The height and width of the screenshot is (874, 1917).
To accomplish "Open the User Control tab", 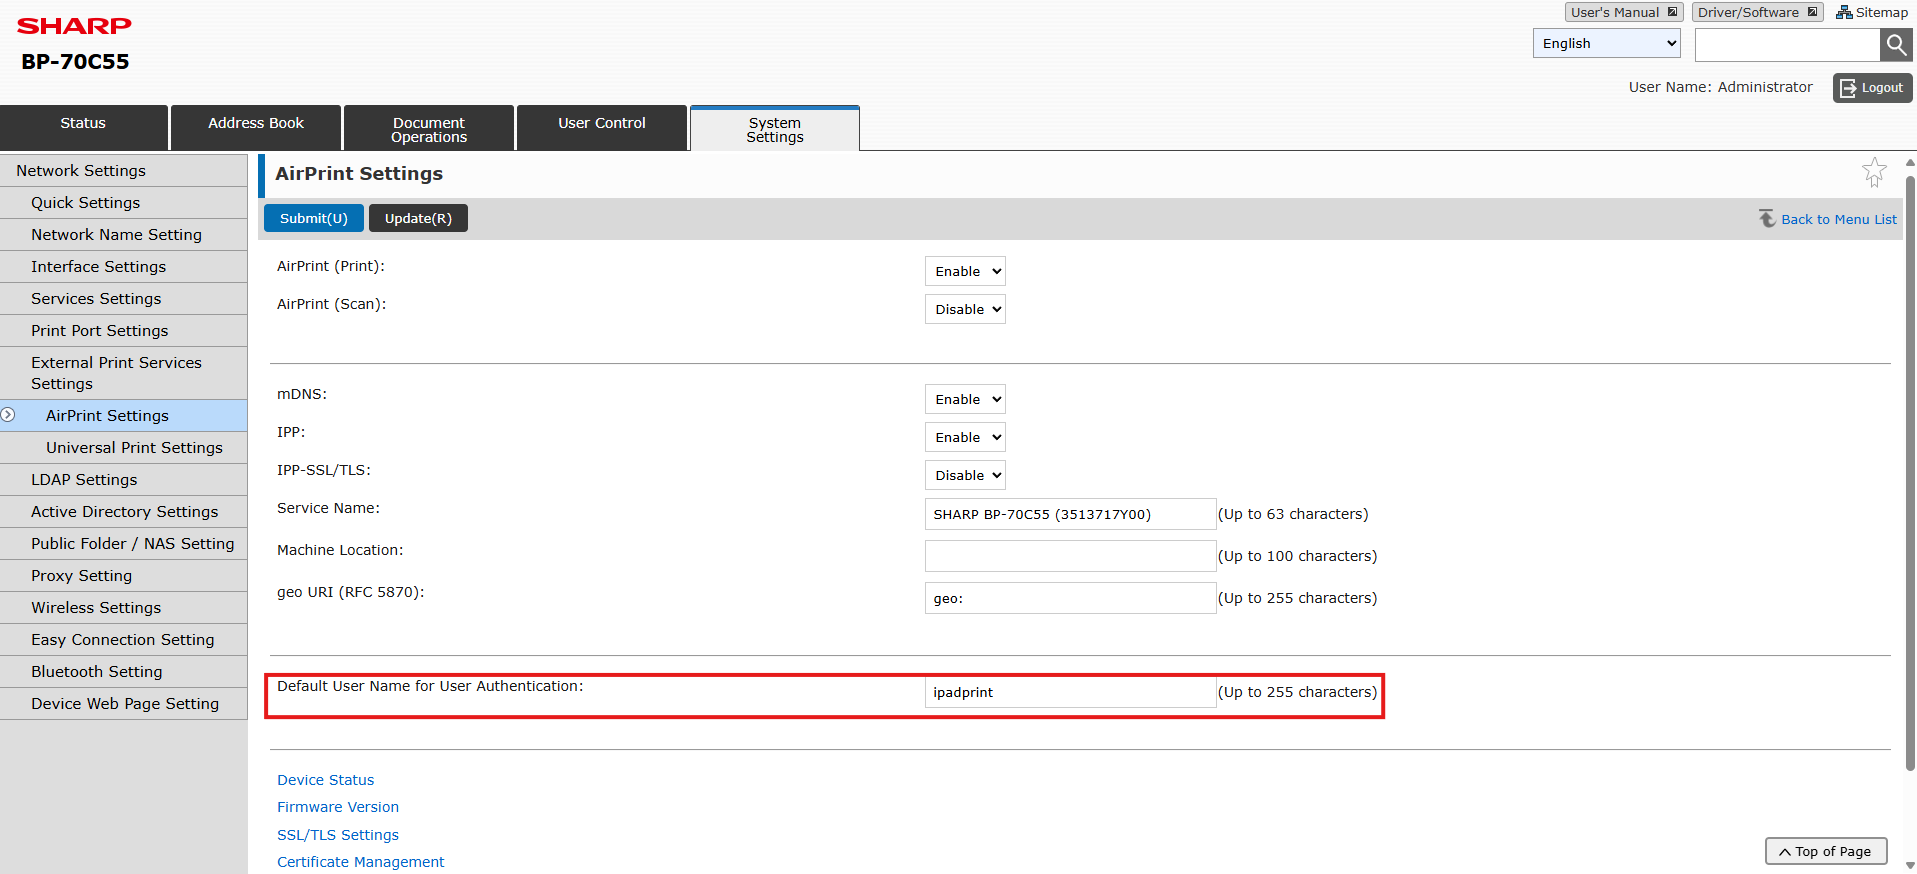I will tap(602, 128).
